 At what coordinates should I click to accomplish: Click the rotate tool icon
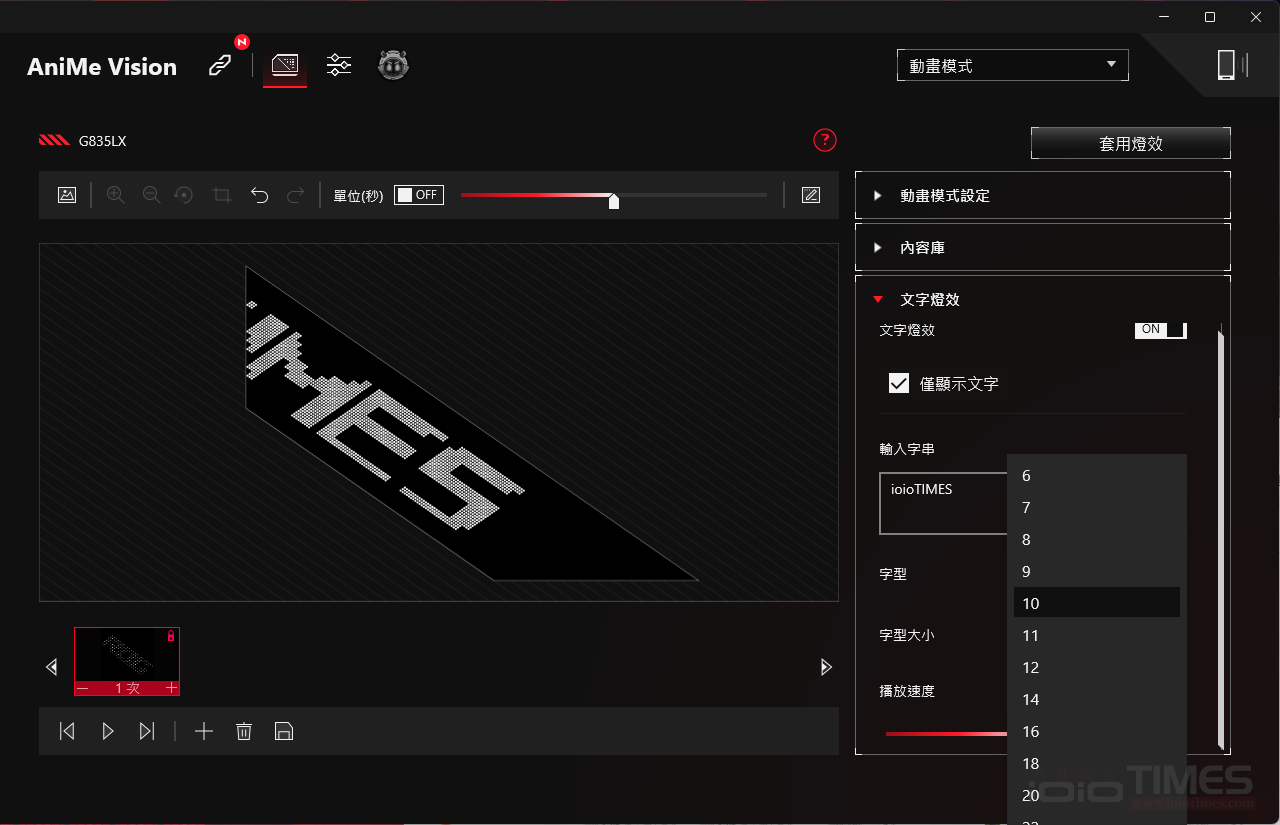pos(184,195)
